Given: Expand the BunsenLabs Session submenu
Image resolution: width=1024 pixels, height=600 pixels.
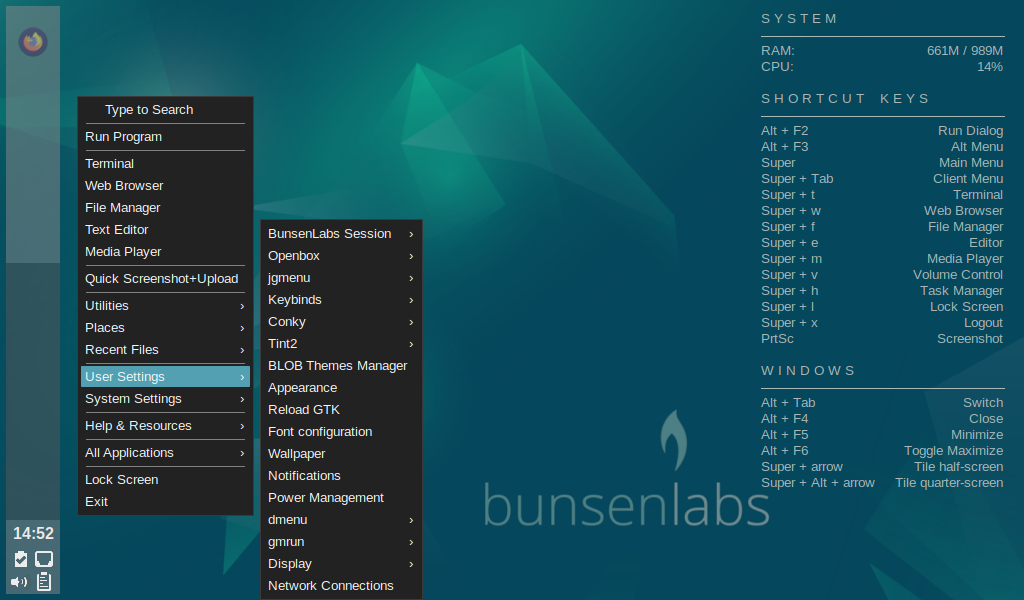Looking at the screenshot, I should coord(341,234).
